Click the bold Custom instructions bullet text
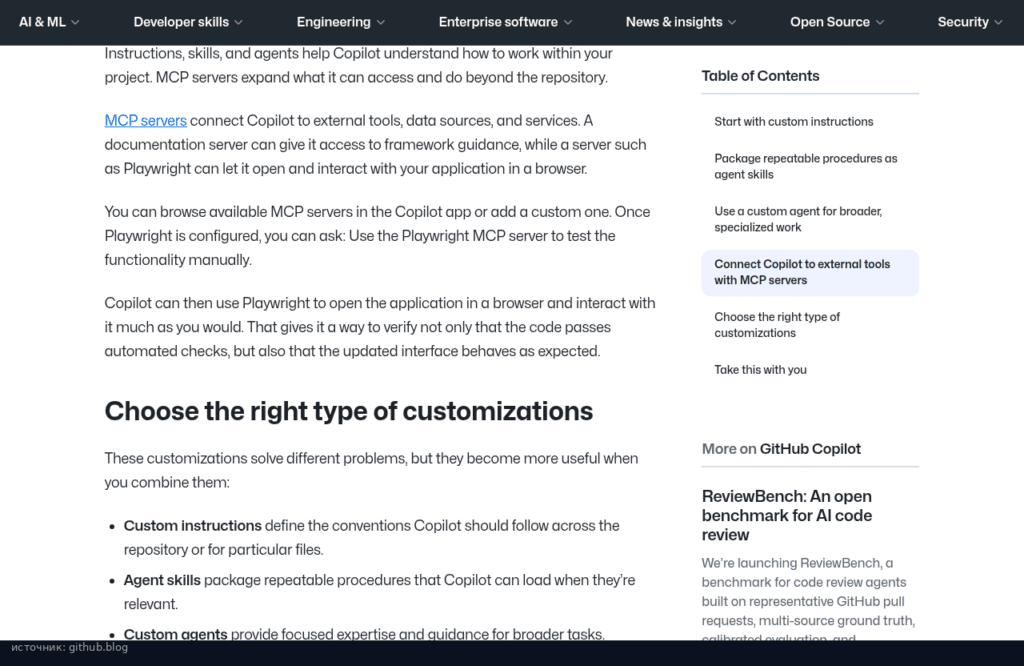Screen dimensions: 1024x666 (193, 526)
